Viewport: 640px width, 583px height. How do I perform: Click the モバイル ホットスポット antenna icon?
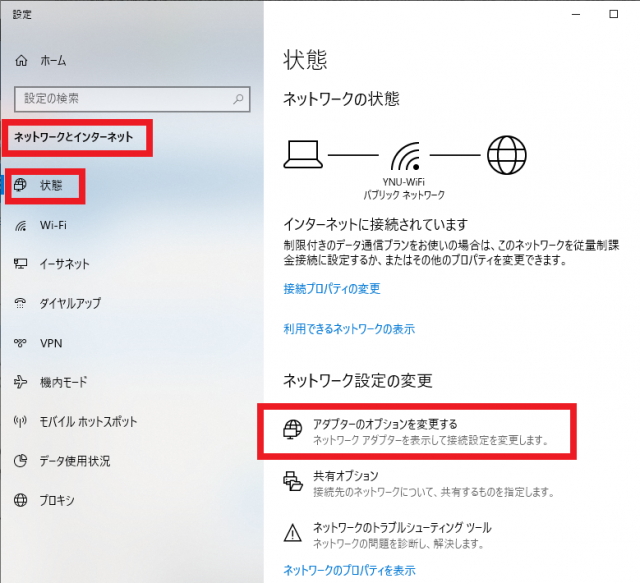tap(20, 421)
